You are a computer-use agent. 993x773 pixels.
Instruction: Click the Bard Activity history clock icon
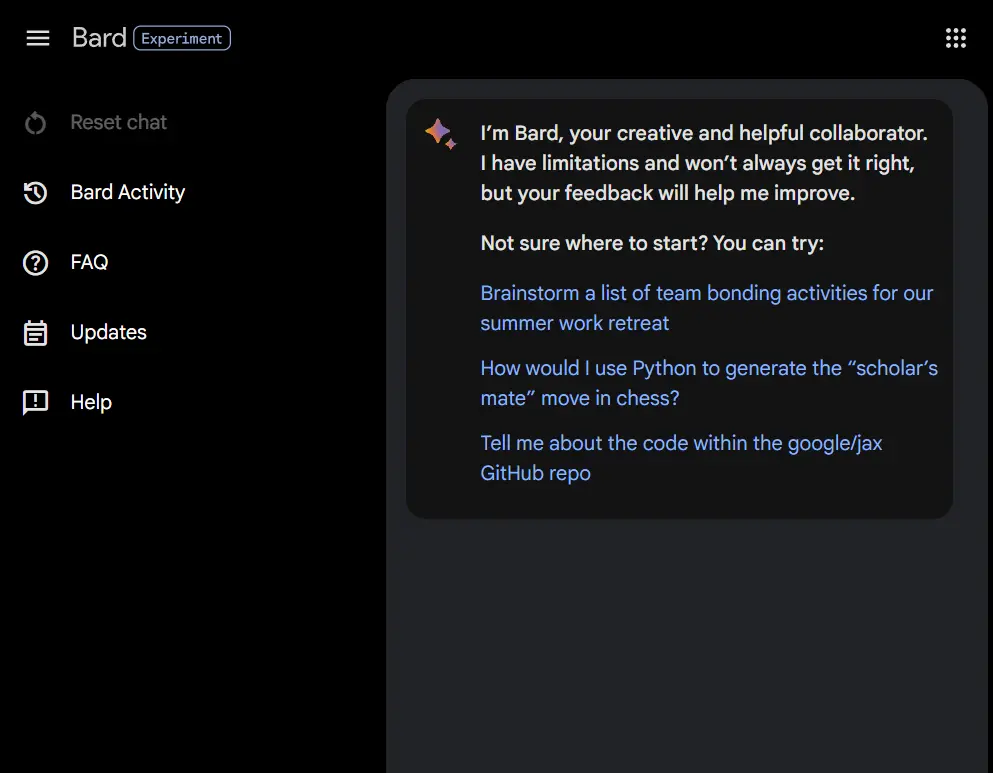36,193
